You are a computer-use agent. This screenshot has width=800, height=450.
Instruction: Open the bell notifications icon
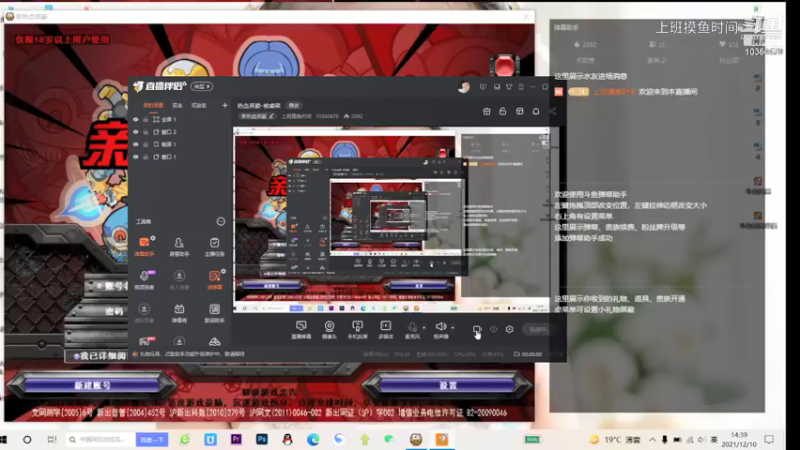[x=536, y=111]
